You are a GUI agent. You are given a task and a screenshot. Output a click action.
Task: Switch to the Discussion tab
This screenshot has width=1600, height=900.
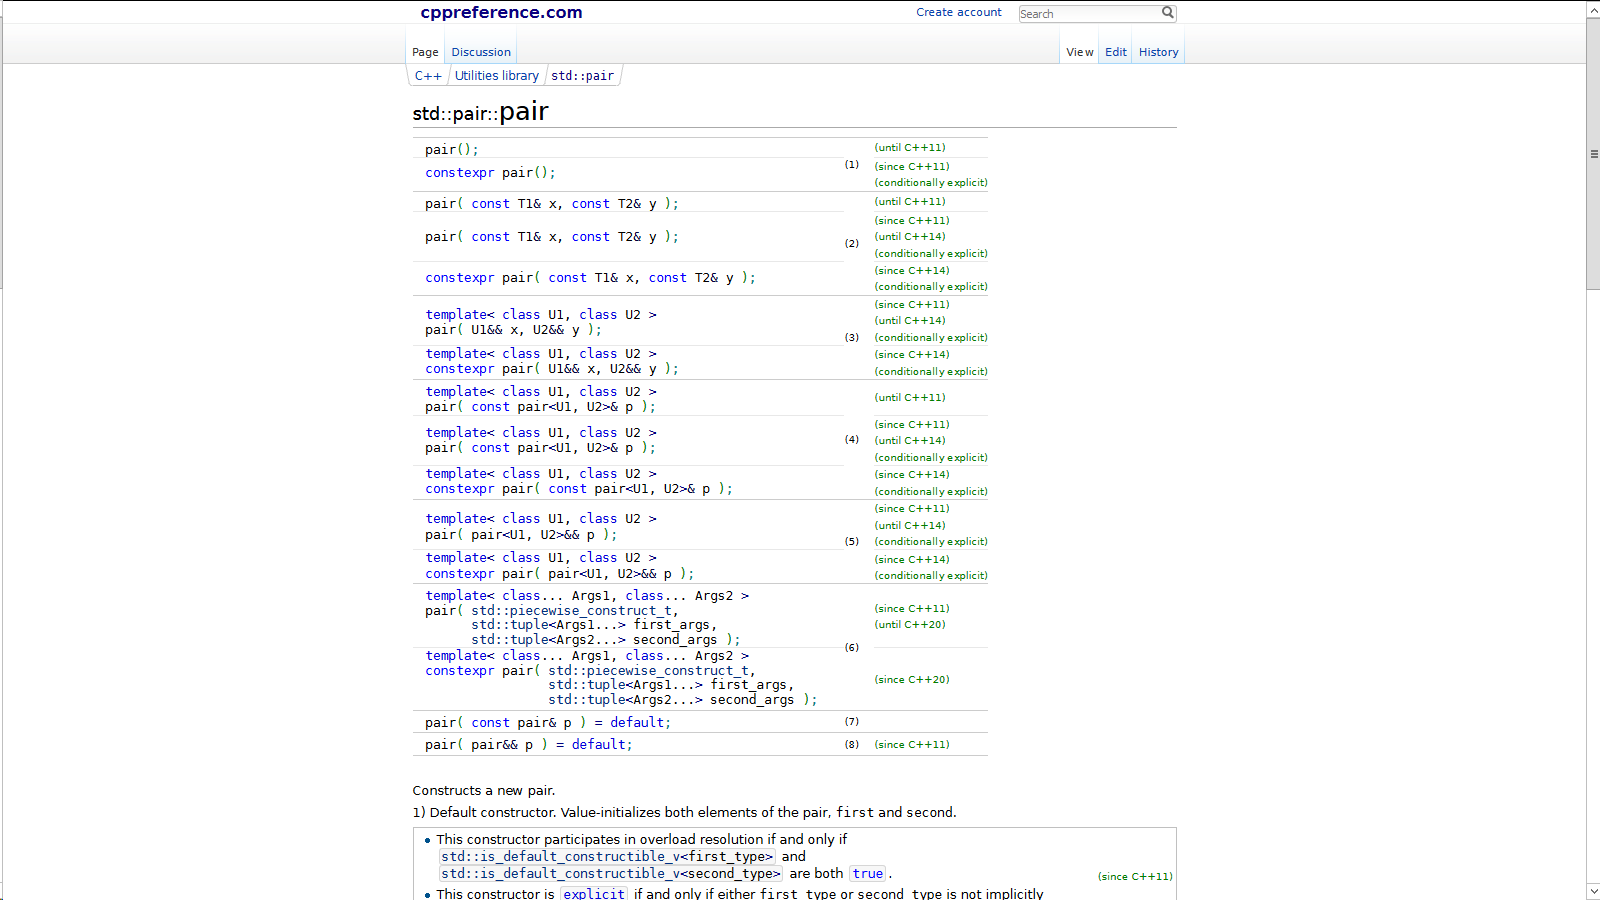pyautogui.click(x=480, y=52)
